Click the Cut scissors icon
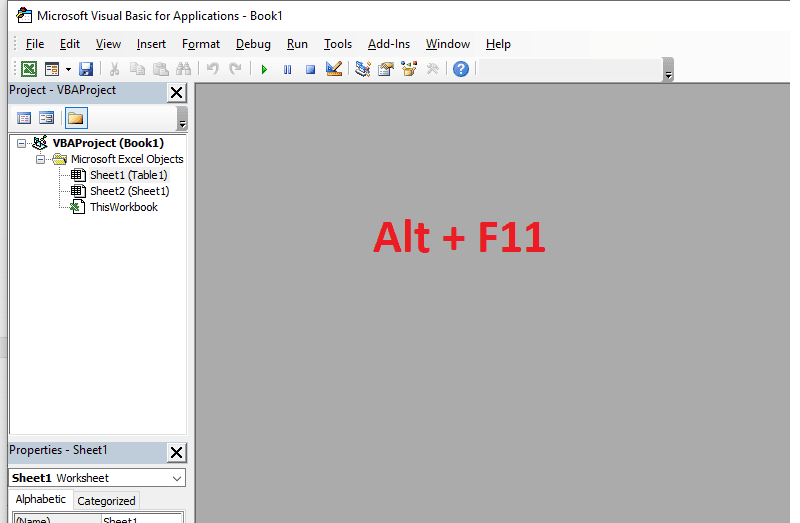 click(x=114, y=69)
